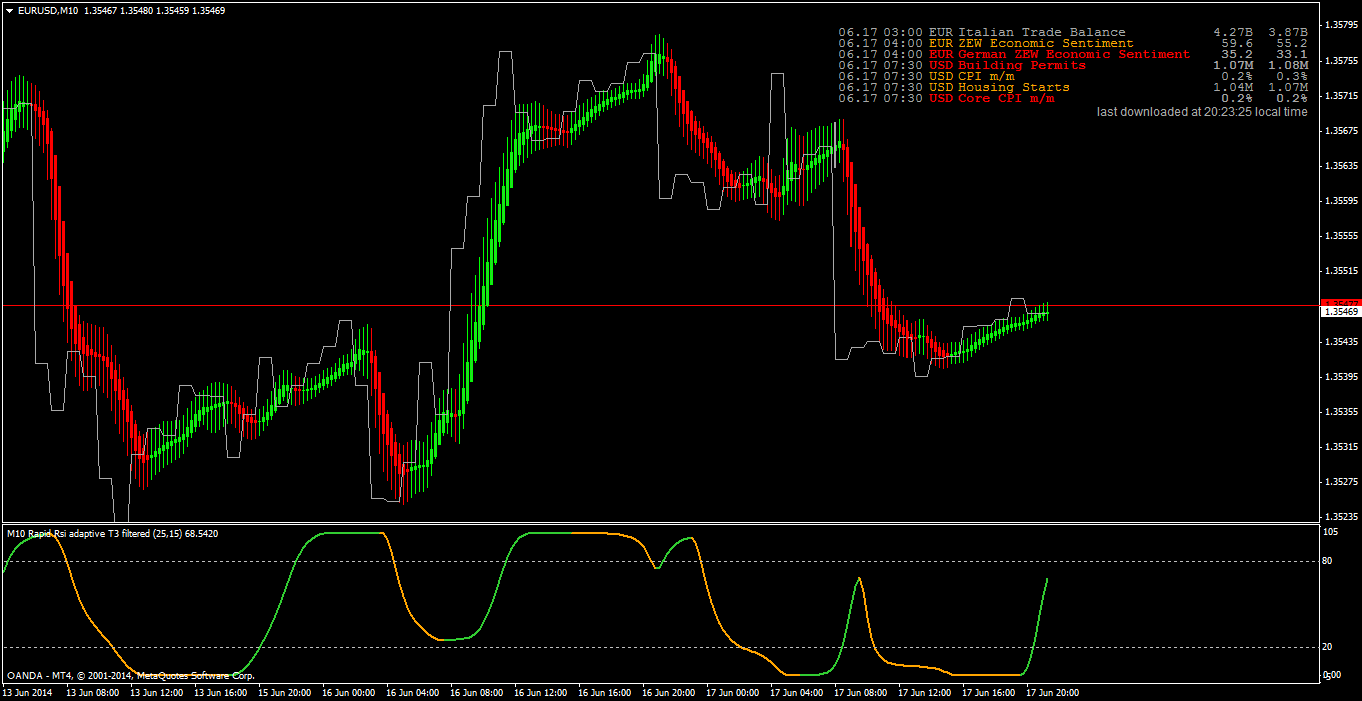Click the 17 Jun 12:00 time axis label
Viewport: 1362px width, 701px height.
pyautogui.click(x=924, y=692)
